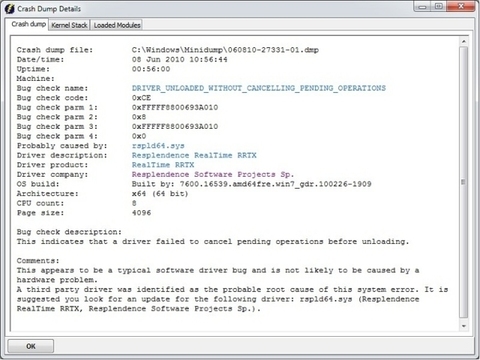
Task: Close the Crash Dump Details window
Action: [461, 6]
